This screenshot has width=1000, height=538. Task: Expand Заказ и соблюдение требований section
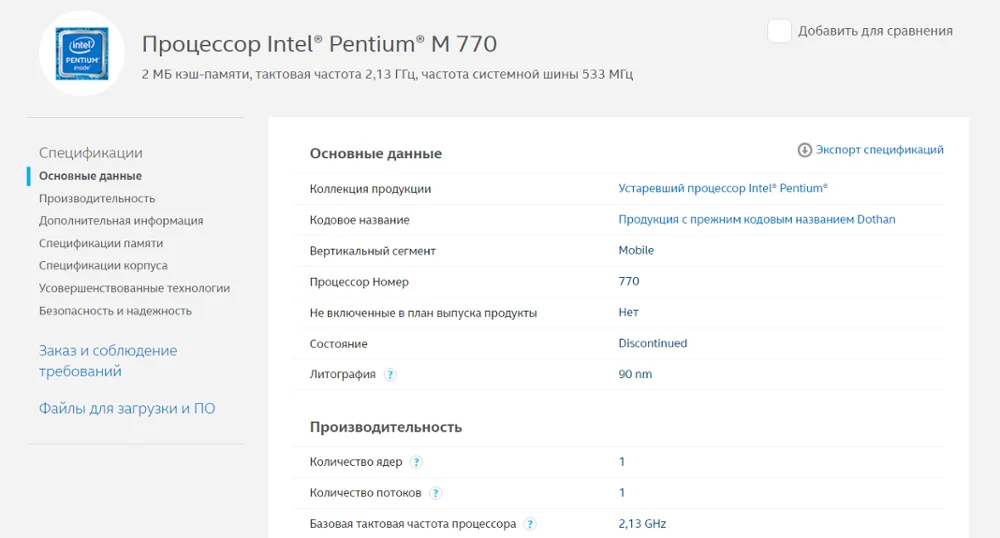pyautogui.click(x=108, y=361)
